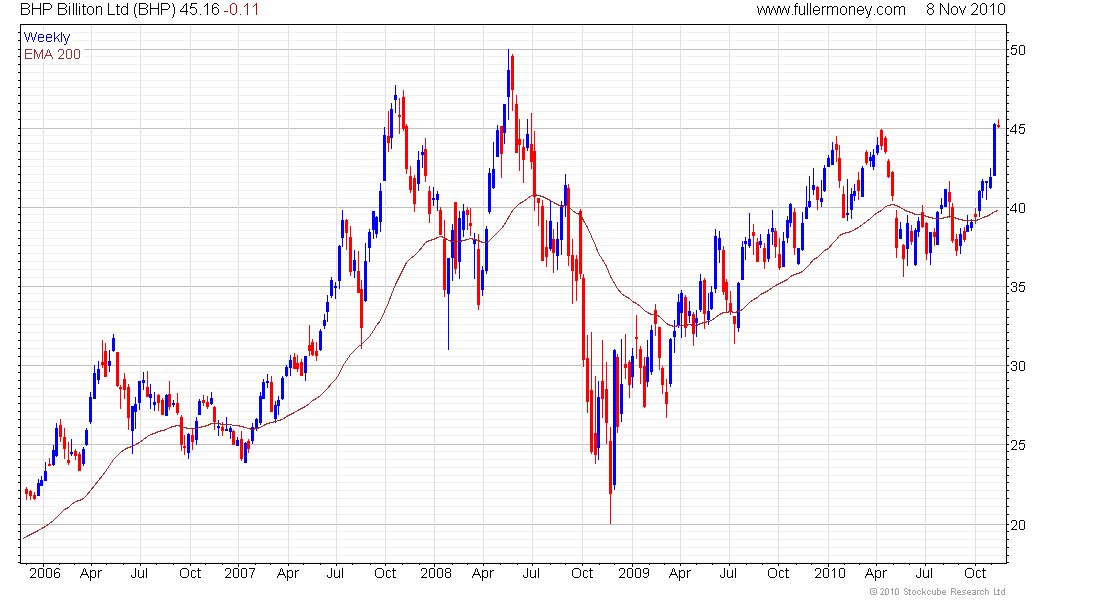This screenshot has height=600, width=1100.
Task: Click the Oct label before 2009
Action: (582, 573)
